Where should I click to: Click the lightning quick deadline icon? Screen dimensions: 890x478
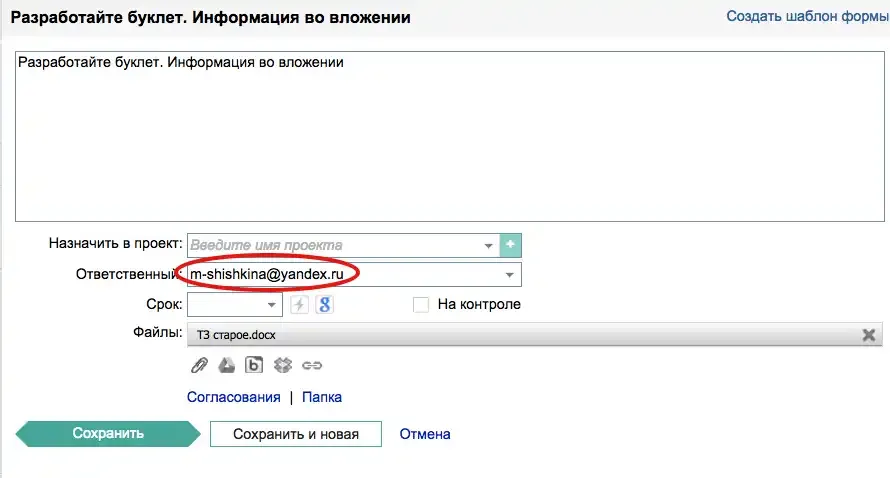(x=299, y=304)
